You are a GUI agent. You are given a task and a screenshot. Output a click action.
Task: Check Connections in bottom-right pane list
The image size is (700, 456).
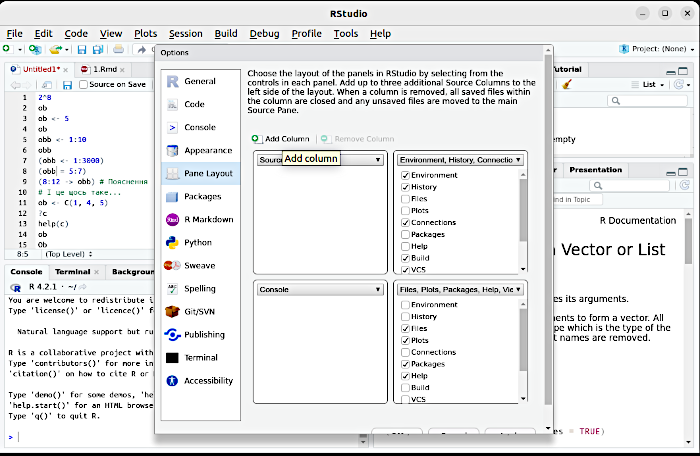(405, 352)
